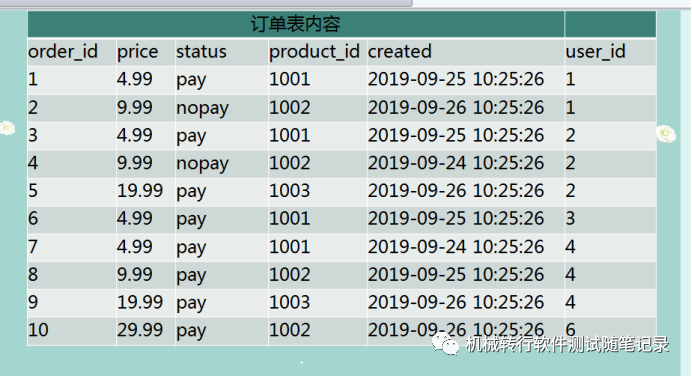Select the 订单表内容 table title
The width and height of the screenshot is (692, 376).
[295, 24]
